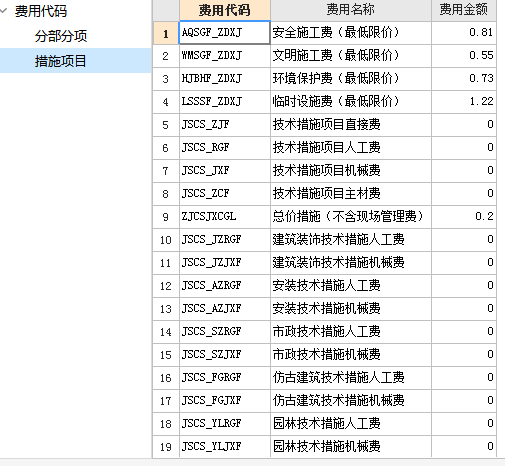Click 技术措施项目直接费 name cell
The height and width of the screenshot is (466, 505).
[351, 125]
